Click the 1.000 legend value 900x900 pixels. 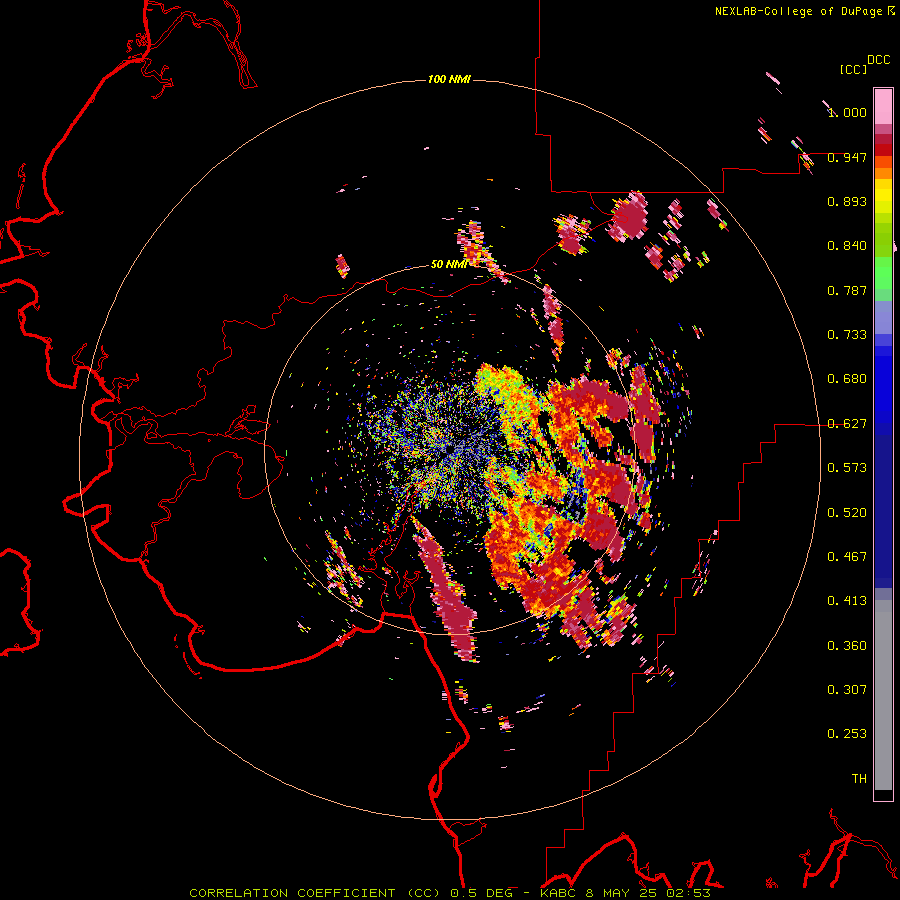(847, 112)
